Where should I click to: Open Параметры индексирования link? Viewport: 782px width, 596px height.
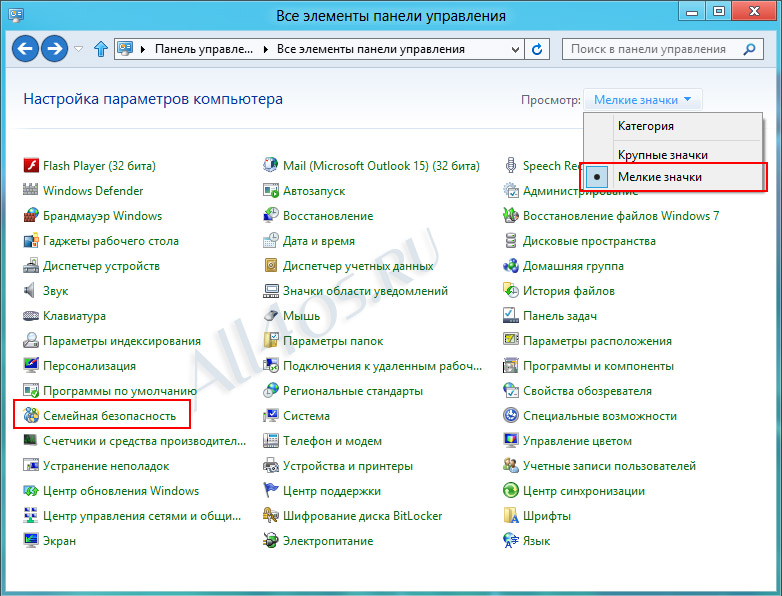click(122, 341)
